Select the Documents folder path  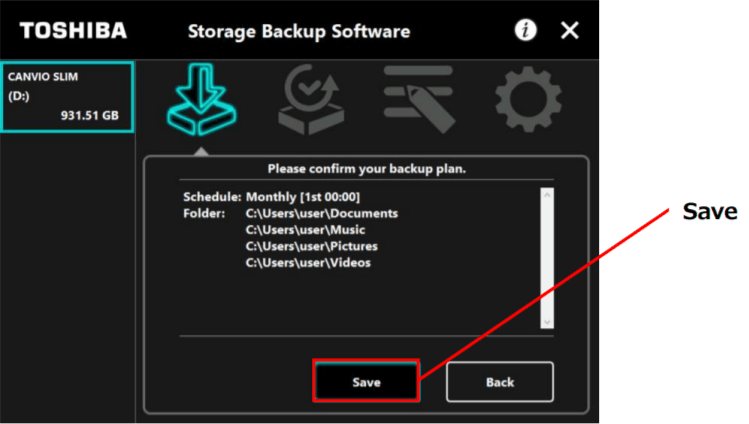[x=321, y=213]
